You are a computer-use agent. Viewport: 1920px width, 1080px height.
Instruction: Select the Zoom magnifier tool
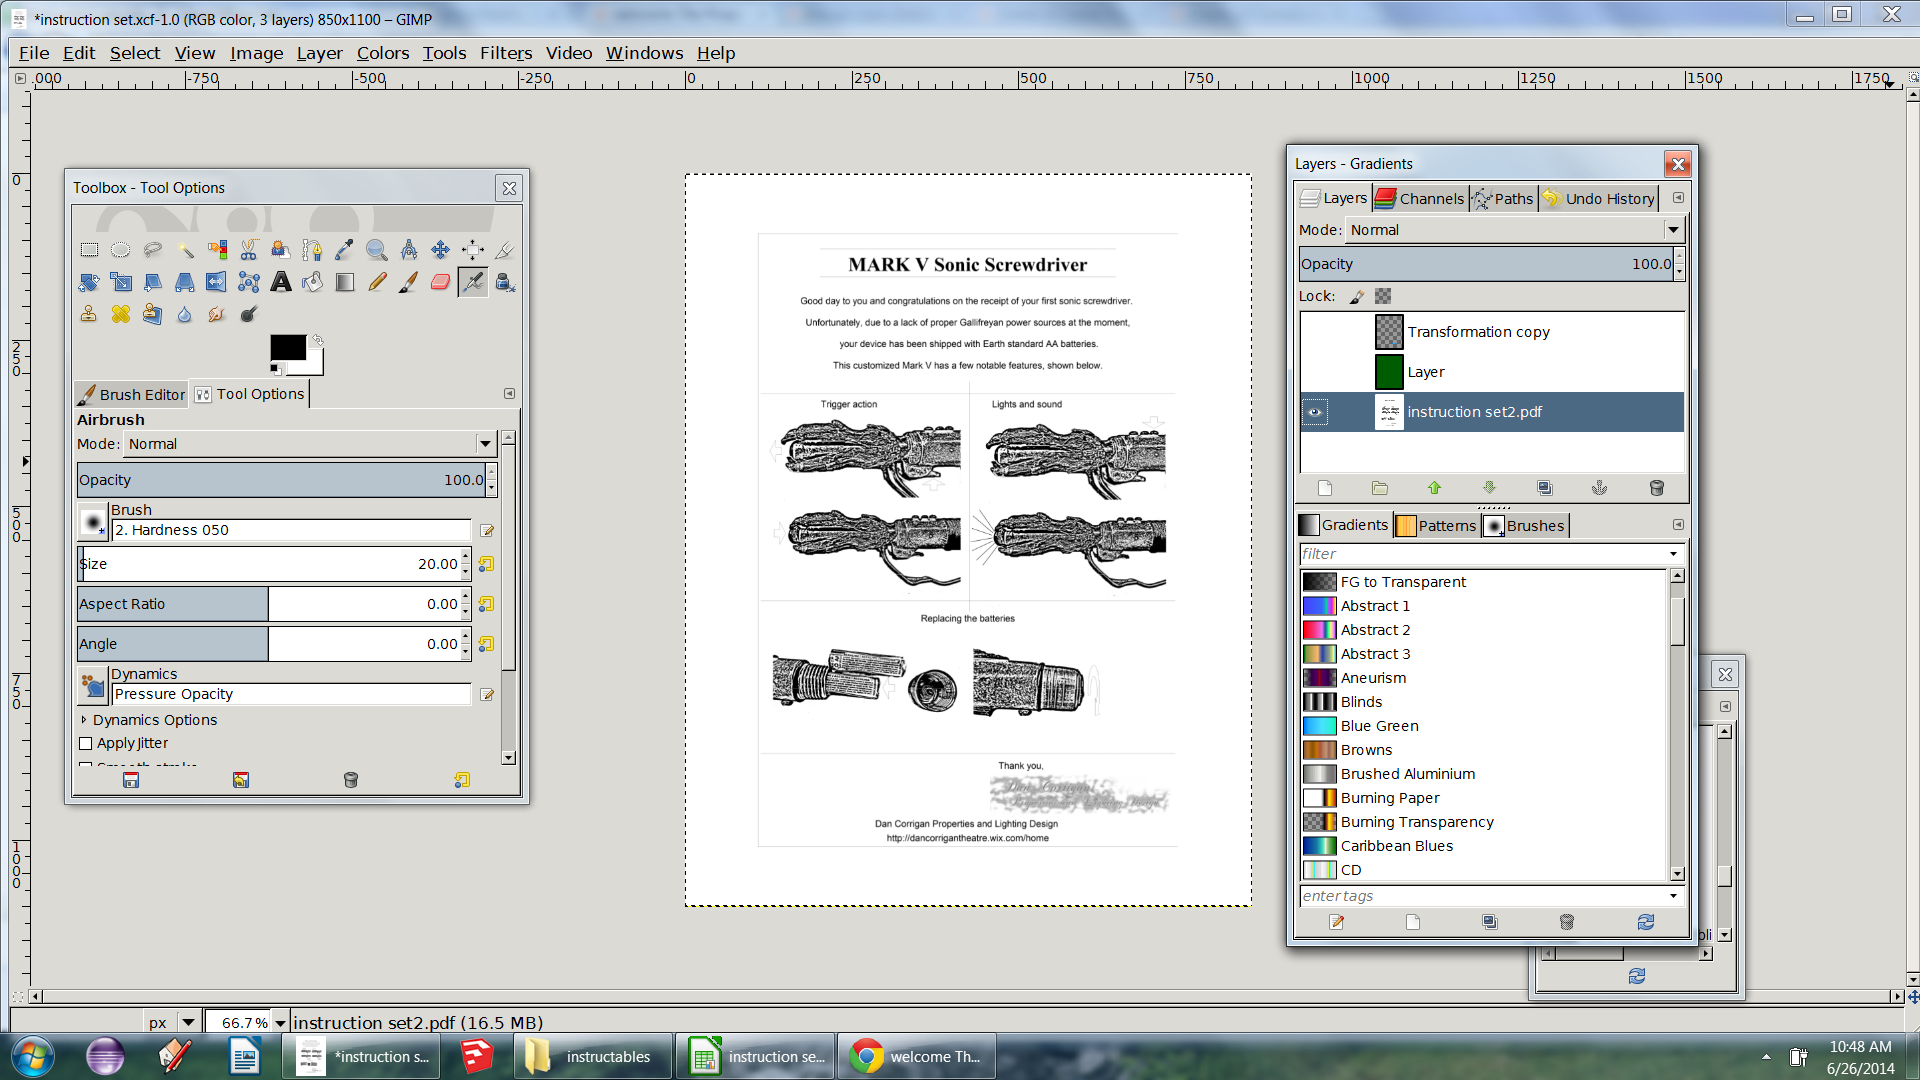click(376, 250)
